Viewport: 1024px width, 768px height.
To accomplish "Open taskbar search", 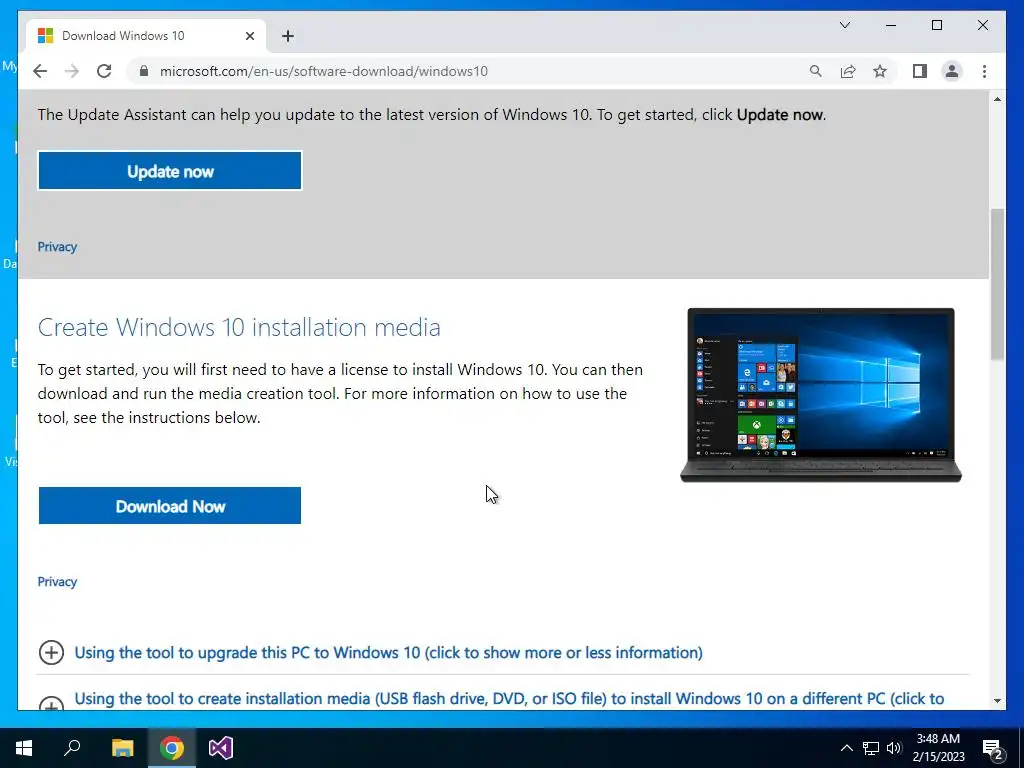I will pos(72,748).
